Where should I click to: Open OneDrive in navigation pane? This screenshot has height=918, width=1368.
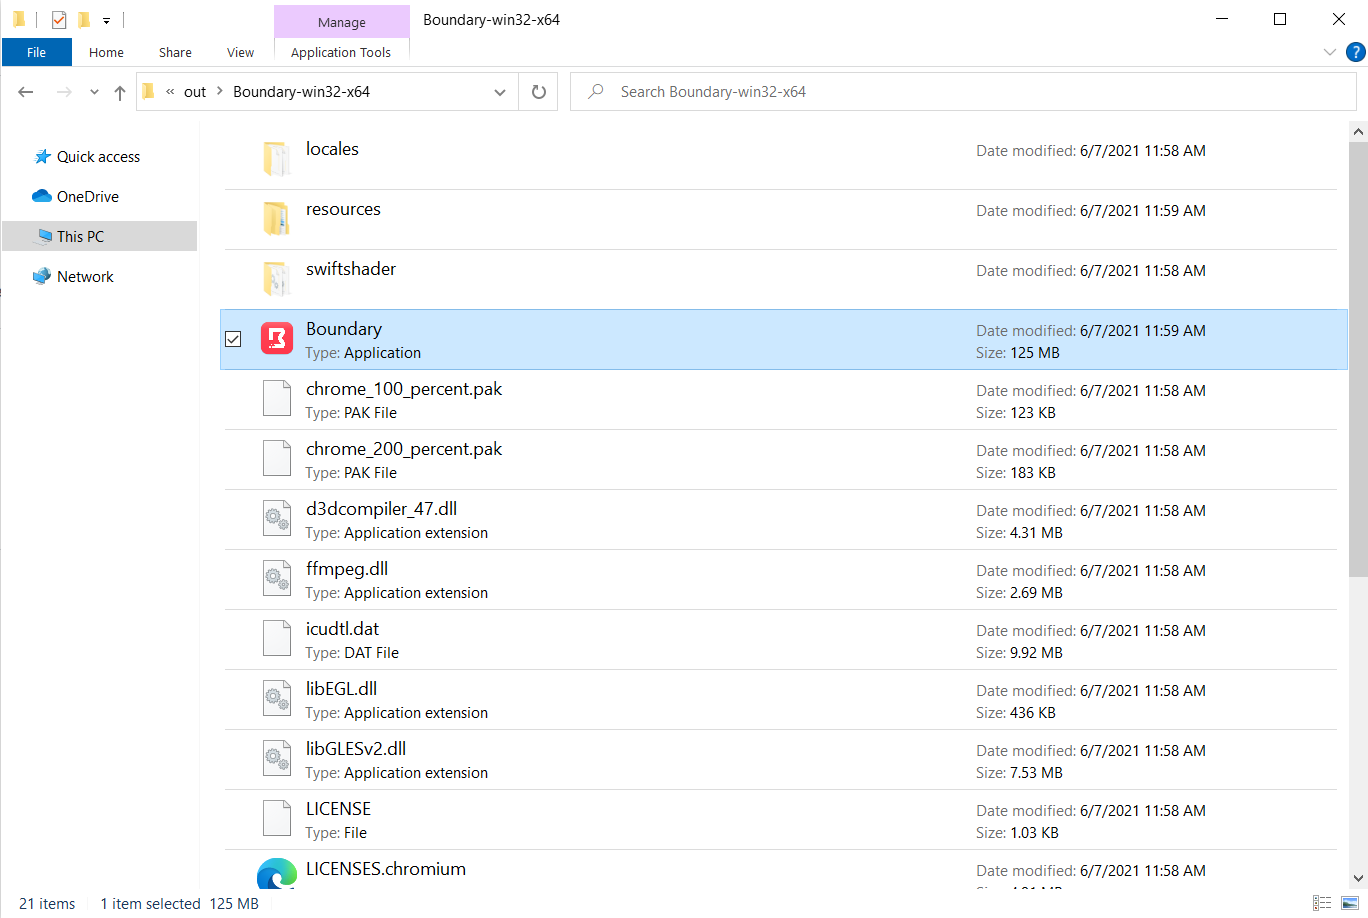(88, 197)
